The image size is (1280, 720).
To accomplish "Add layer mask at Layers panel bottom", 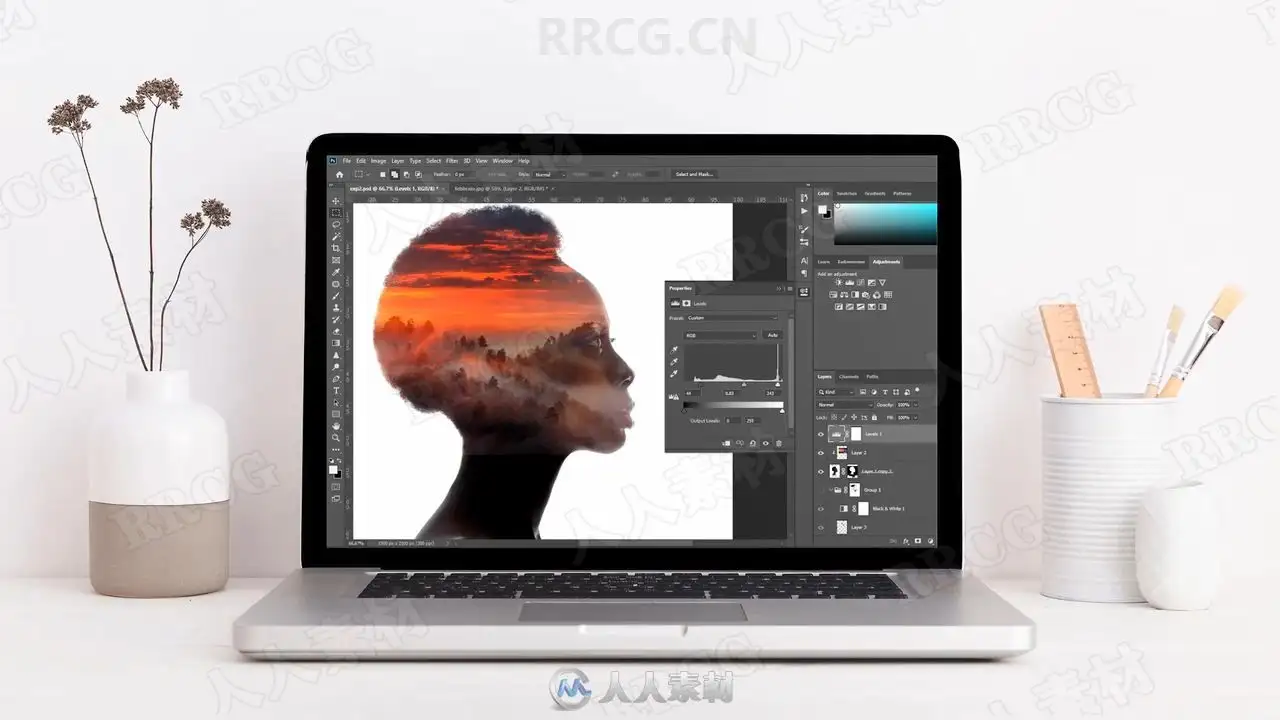I will point(918,541).
